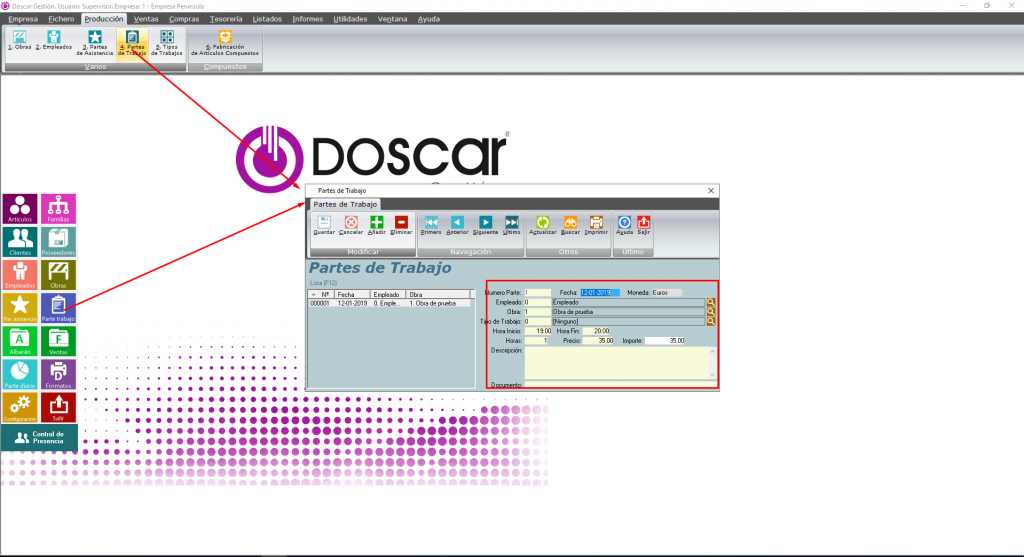Open Obras in the Producción ribbon
This screenshot has width=1024, height=557.
click(20, 41)
